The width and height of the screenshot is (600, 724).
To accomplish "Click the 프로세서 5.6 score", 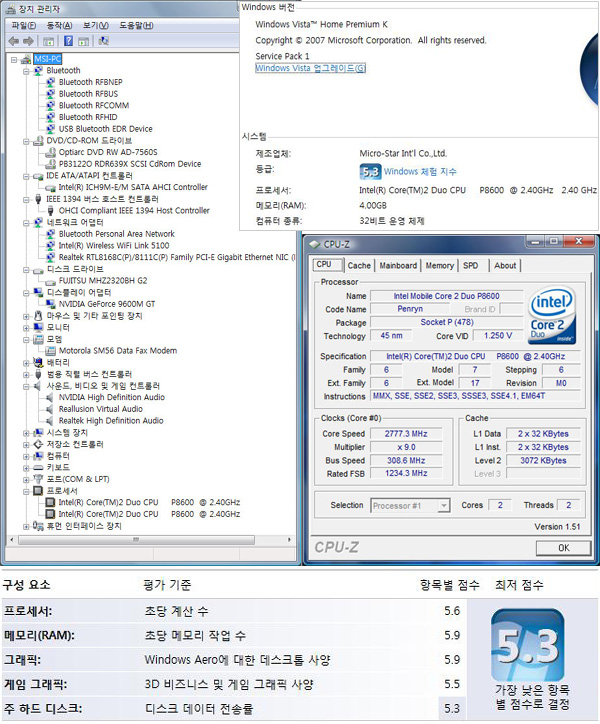I will click(x=452, y=611).
